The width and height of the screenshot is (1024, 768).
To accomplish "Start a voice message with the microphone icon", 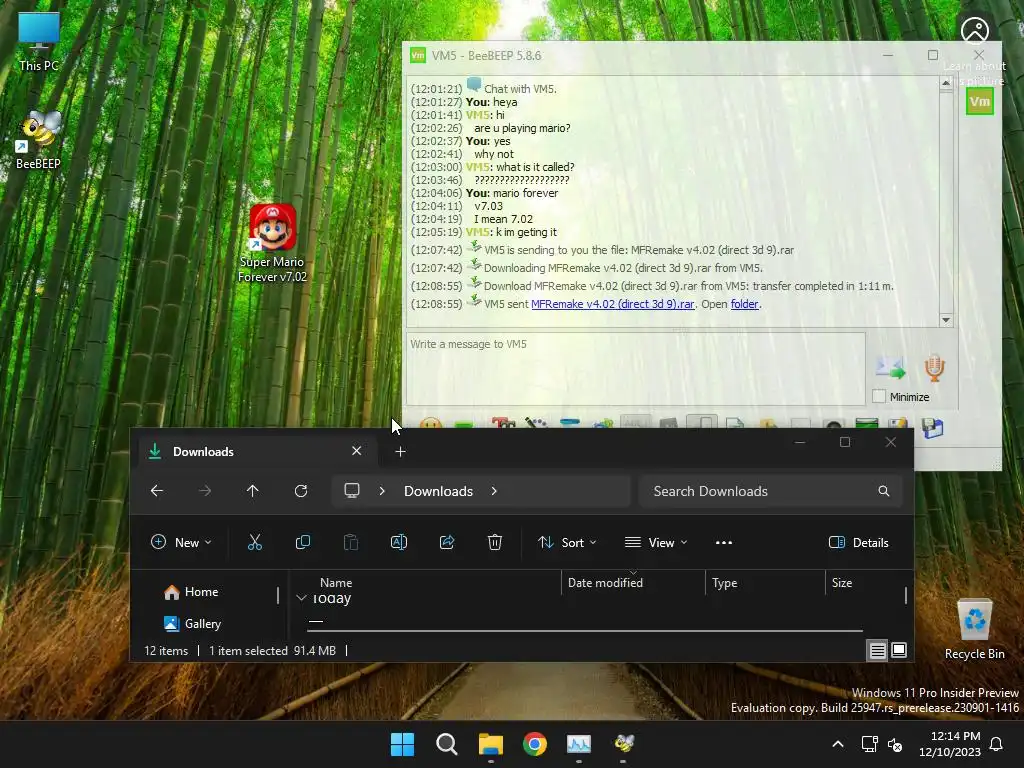I will coord(935,368).
